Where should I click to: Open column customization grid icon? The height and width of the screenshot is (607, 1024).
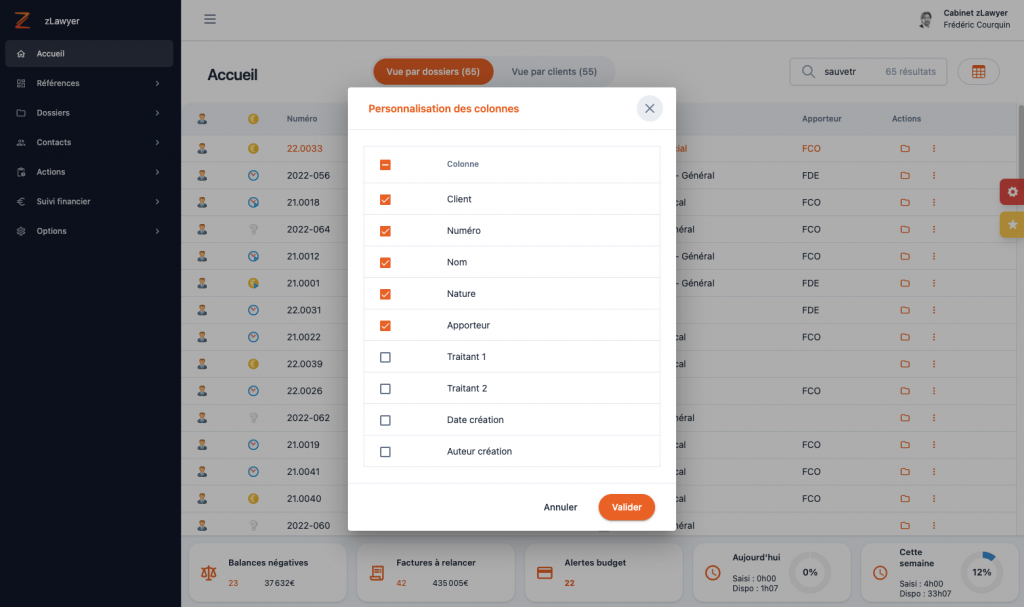point(978,72)
